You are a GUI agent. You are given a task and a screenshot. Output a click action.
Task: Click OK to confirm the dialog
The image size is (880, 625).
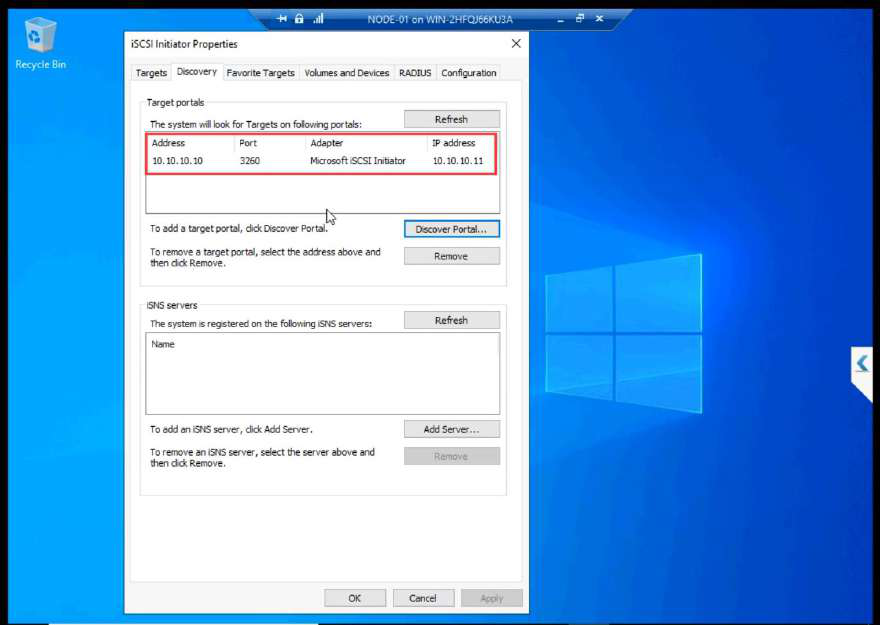point(355,598)
